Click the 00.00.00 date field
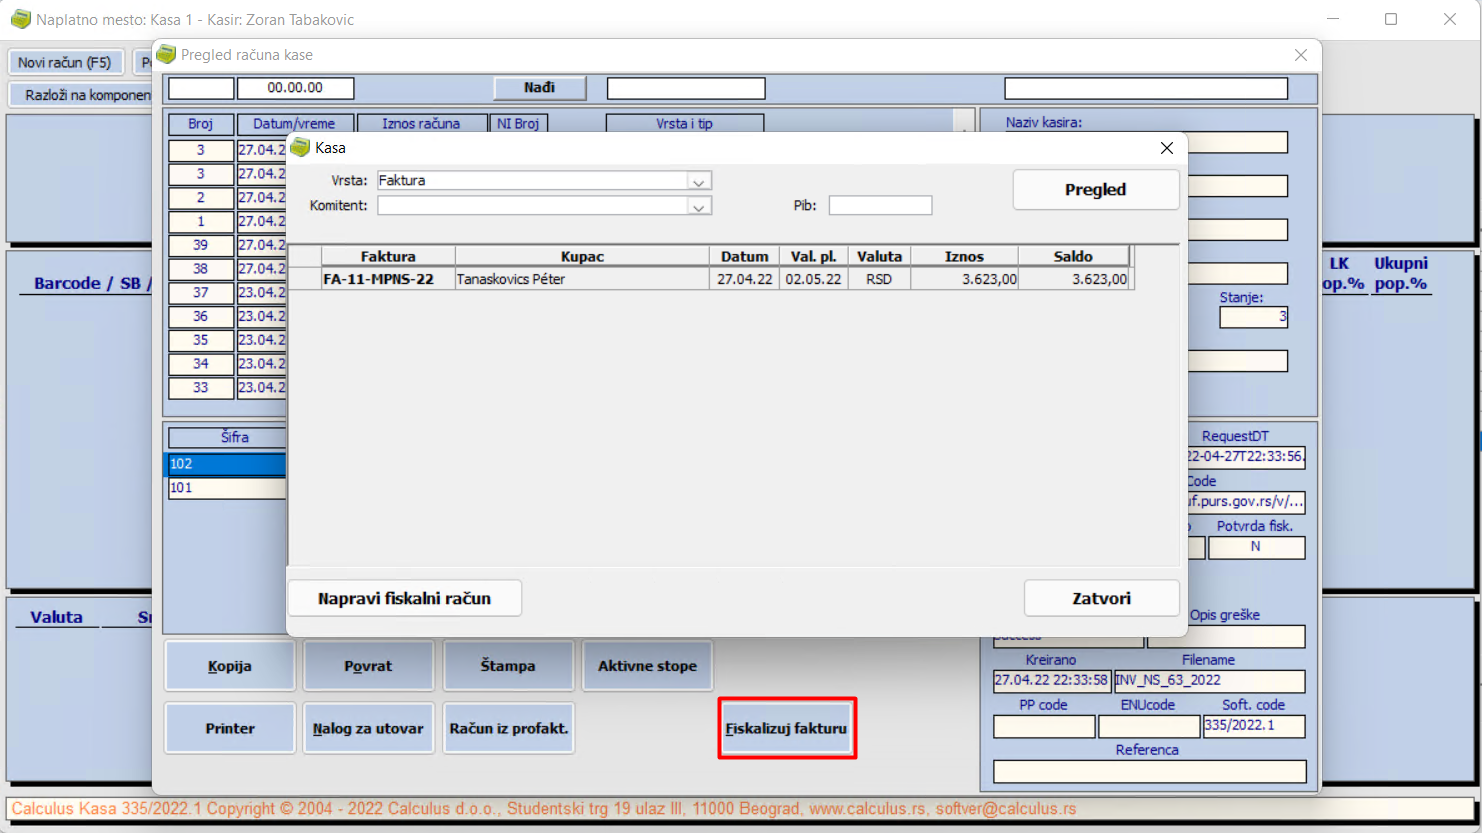The width and height of the screenshot is (1482, 833). click(x=295, y=88)
